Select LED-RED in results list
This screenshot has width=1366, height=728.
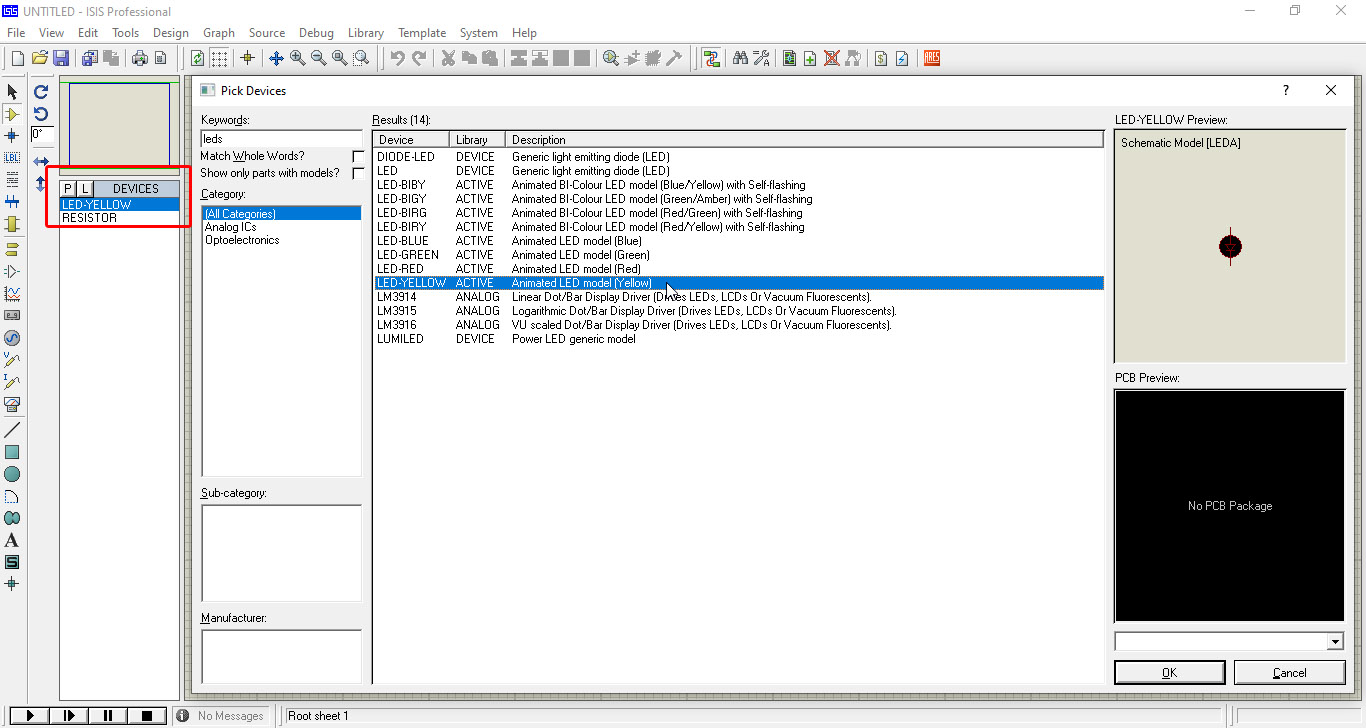[739, 269]
